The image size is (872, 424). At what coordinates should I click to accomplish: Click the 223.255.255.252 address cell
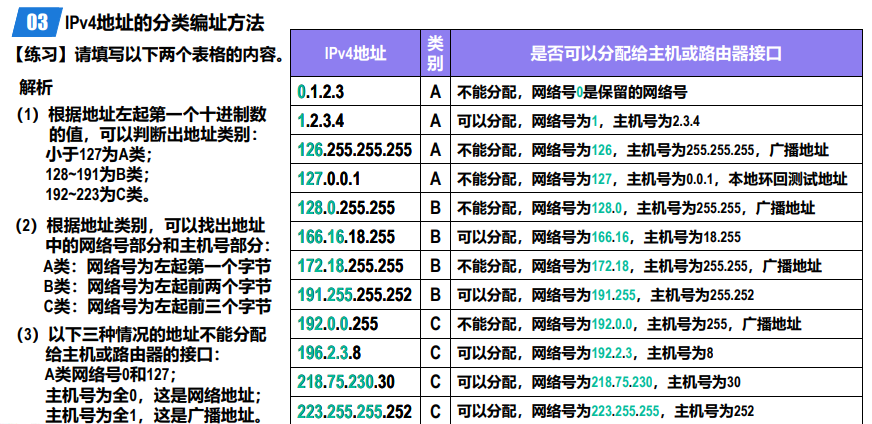(x=354, y=411)
